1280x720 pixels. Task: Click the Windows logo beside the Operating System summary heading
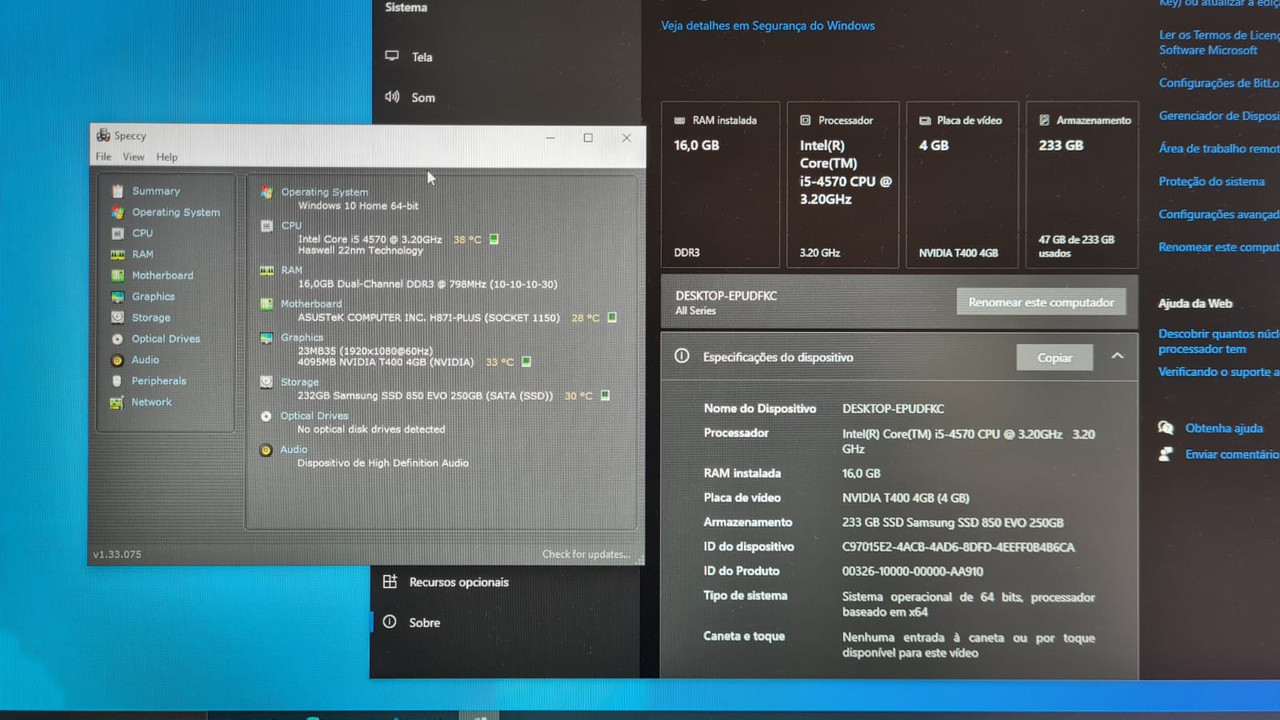266,192
